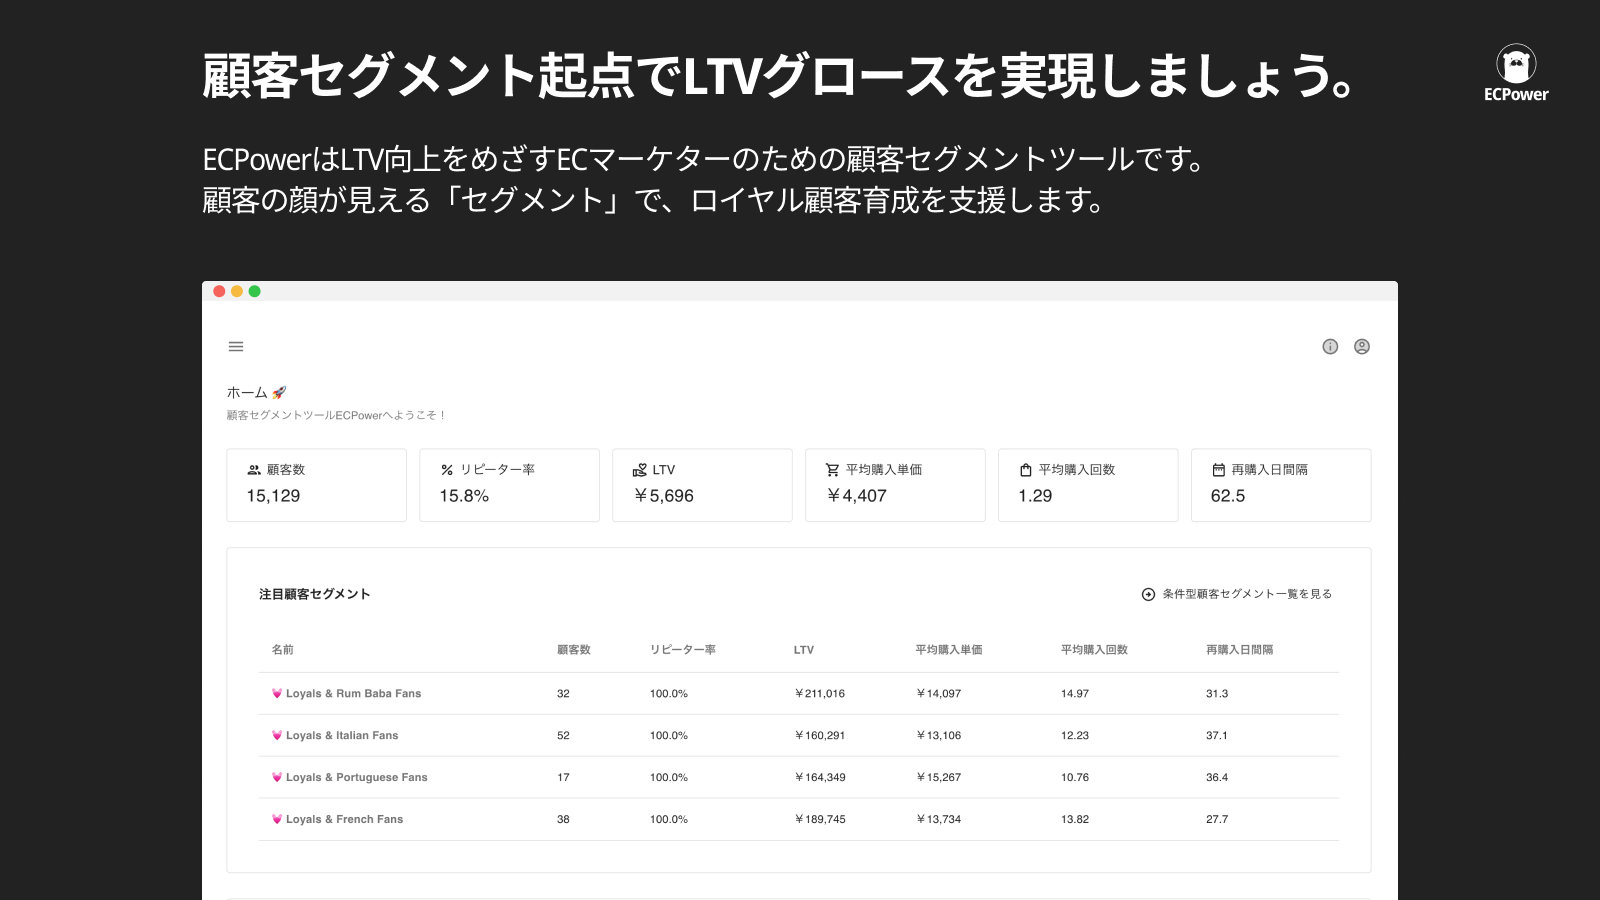Open the Loyals & Italian Fans segment
The width and height of the screenshot is (1600, 900).
click(342, 735)
